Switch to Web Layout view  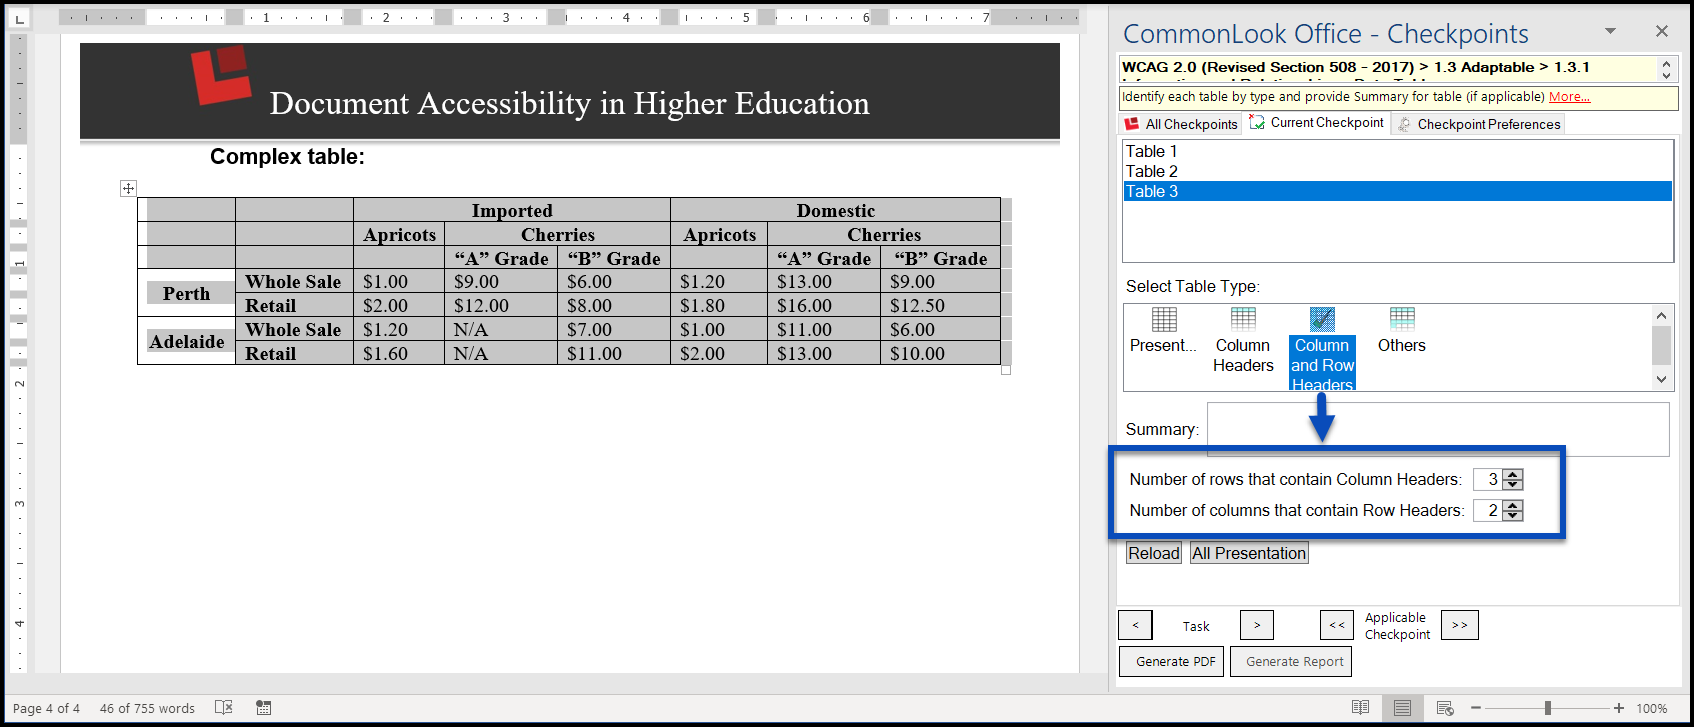tap(1445, 708)
